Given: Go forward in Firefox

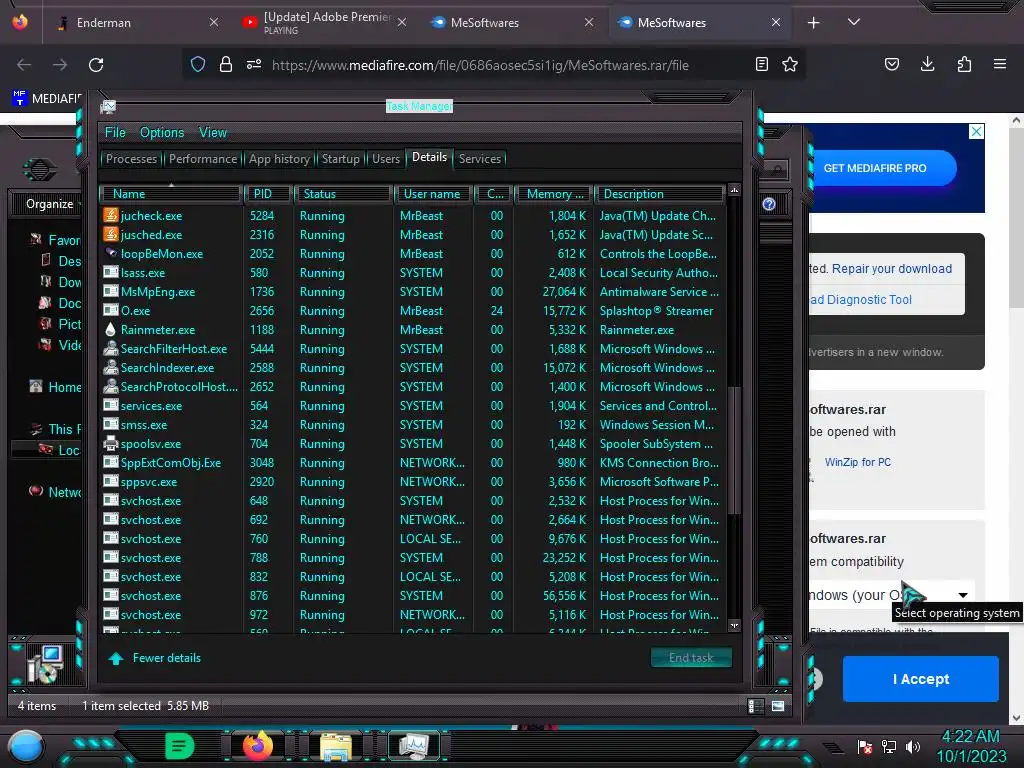Looking at the screenshot, I should coord(60,65).
